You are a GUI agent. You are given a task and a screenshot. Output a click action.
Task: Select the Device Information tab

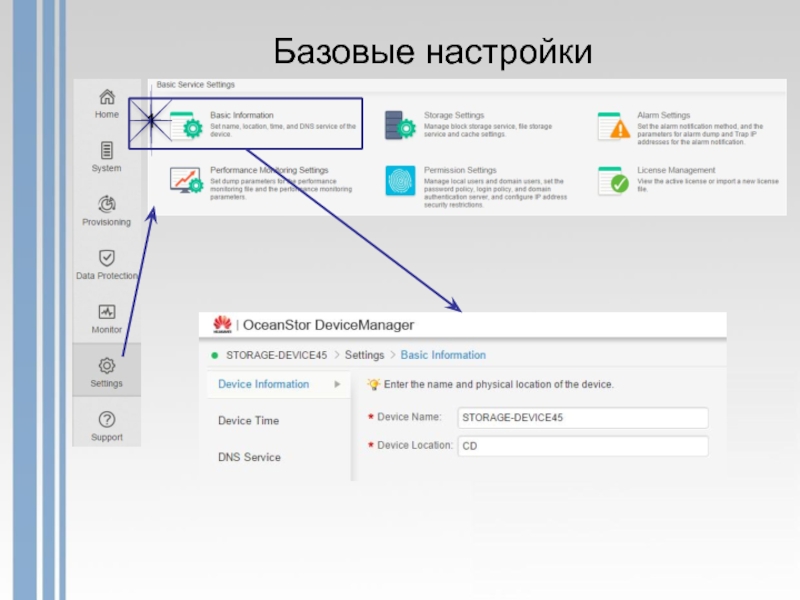279,384
